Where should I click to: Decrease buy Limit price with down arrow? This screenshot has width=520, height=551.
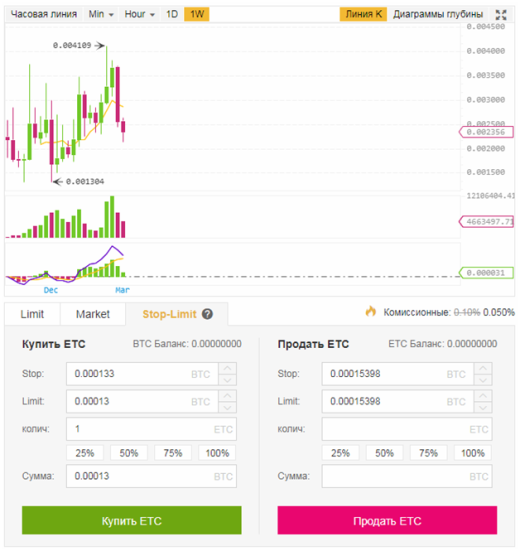[227, 407]
